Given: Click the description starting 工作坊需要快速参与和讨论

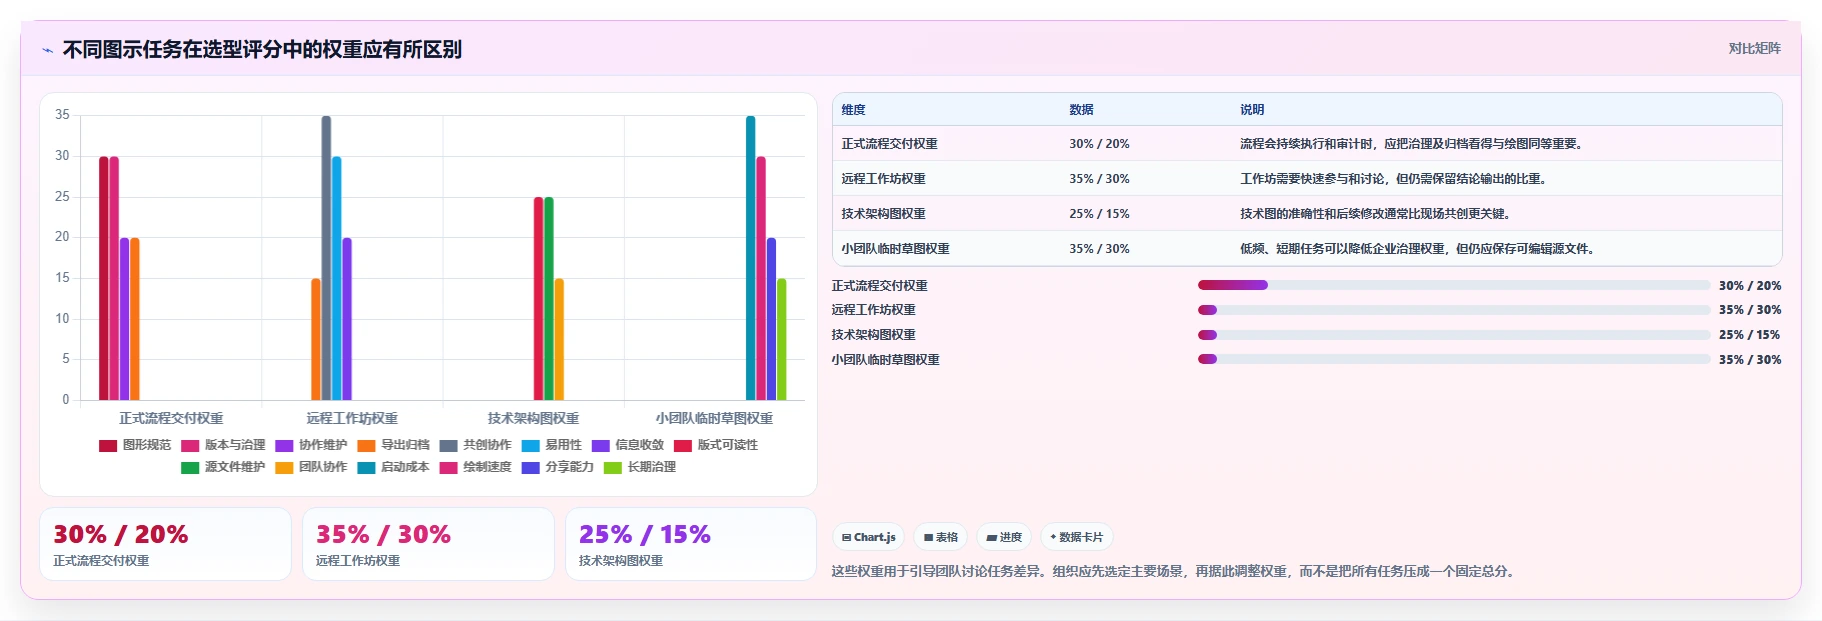Looking at the screenshot, I should click(x=1395, y=179).
